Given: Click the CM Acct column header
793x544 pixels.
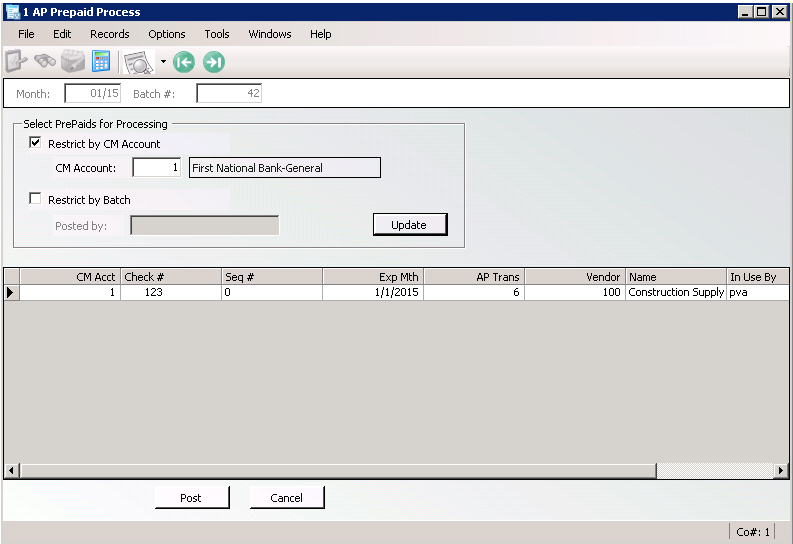Looking at the screenshot, I should (x=70, y=277).
